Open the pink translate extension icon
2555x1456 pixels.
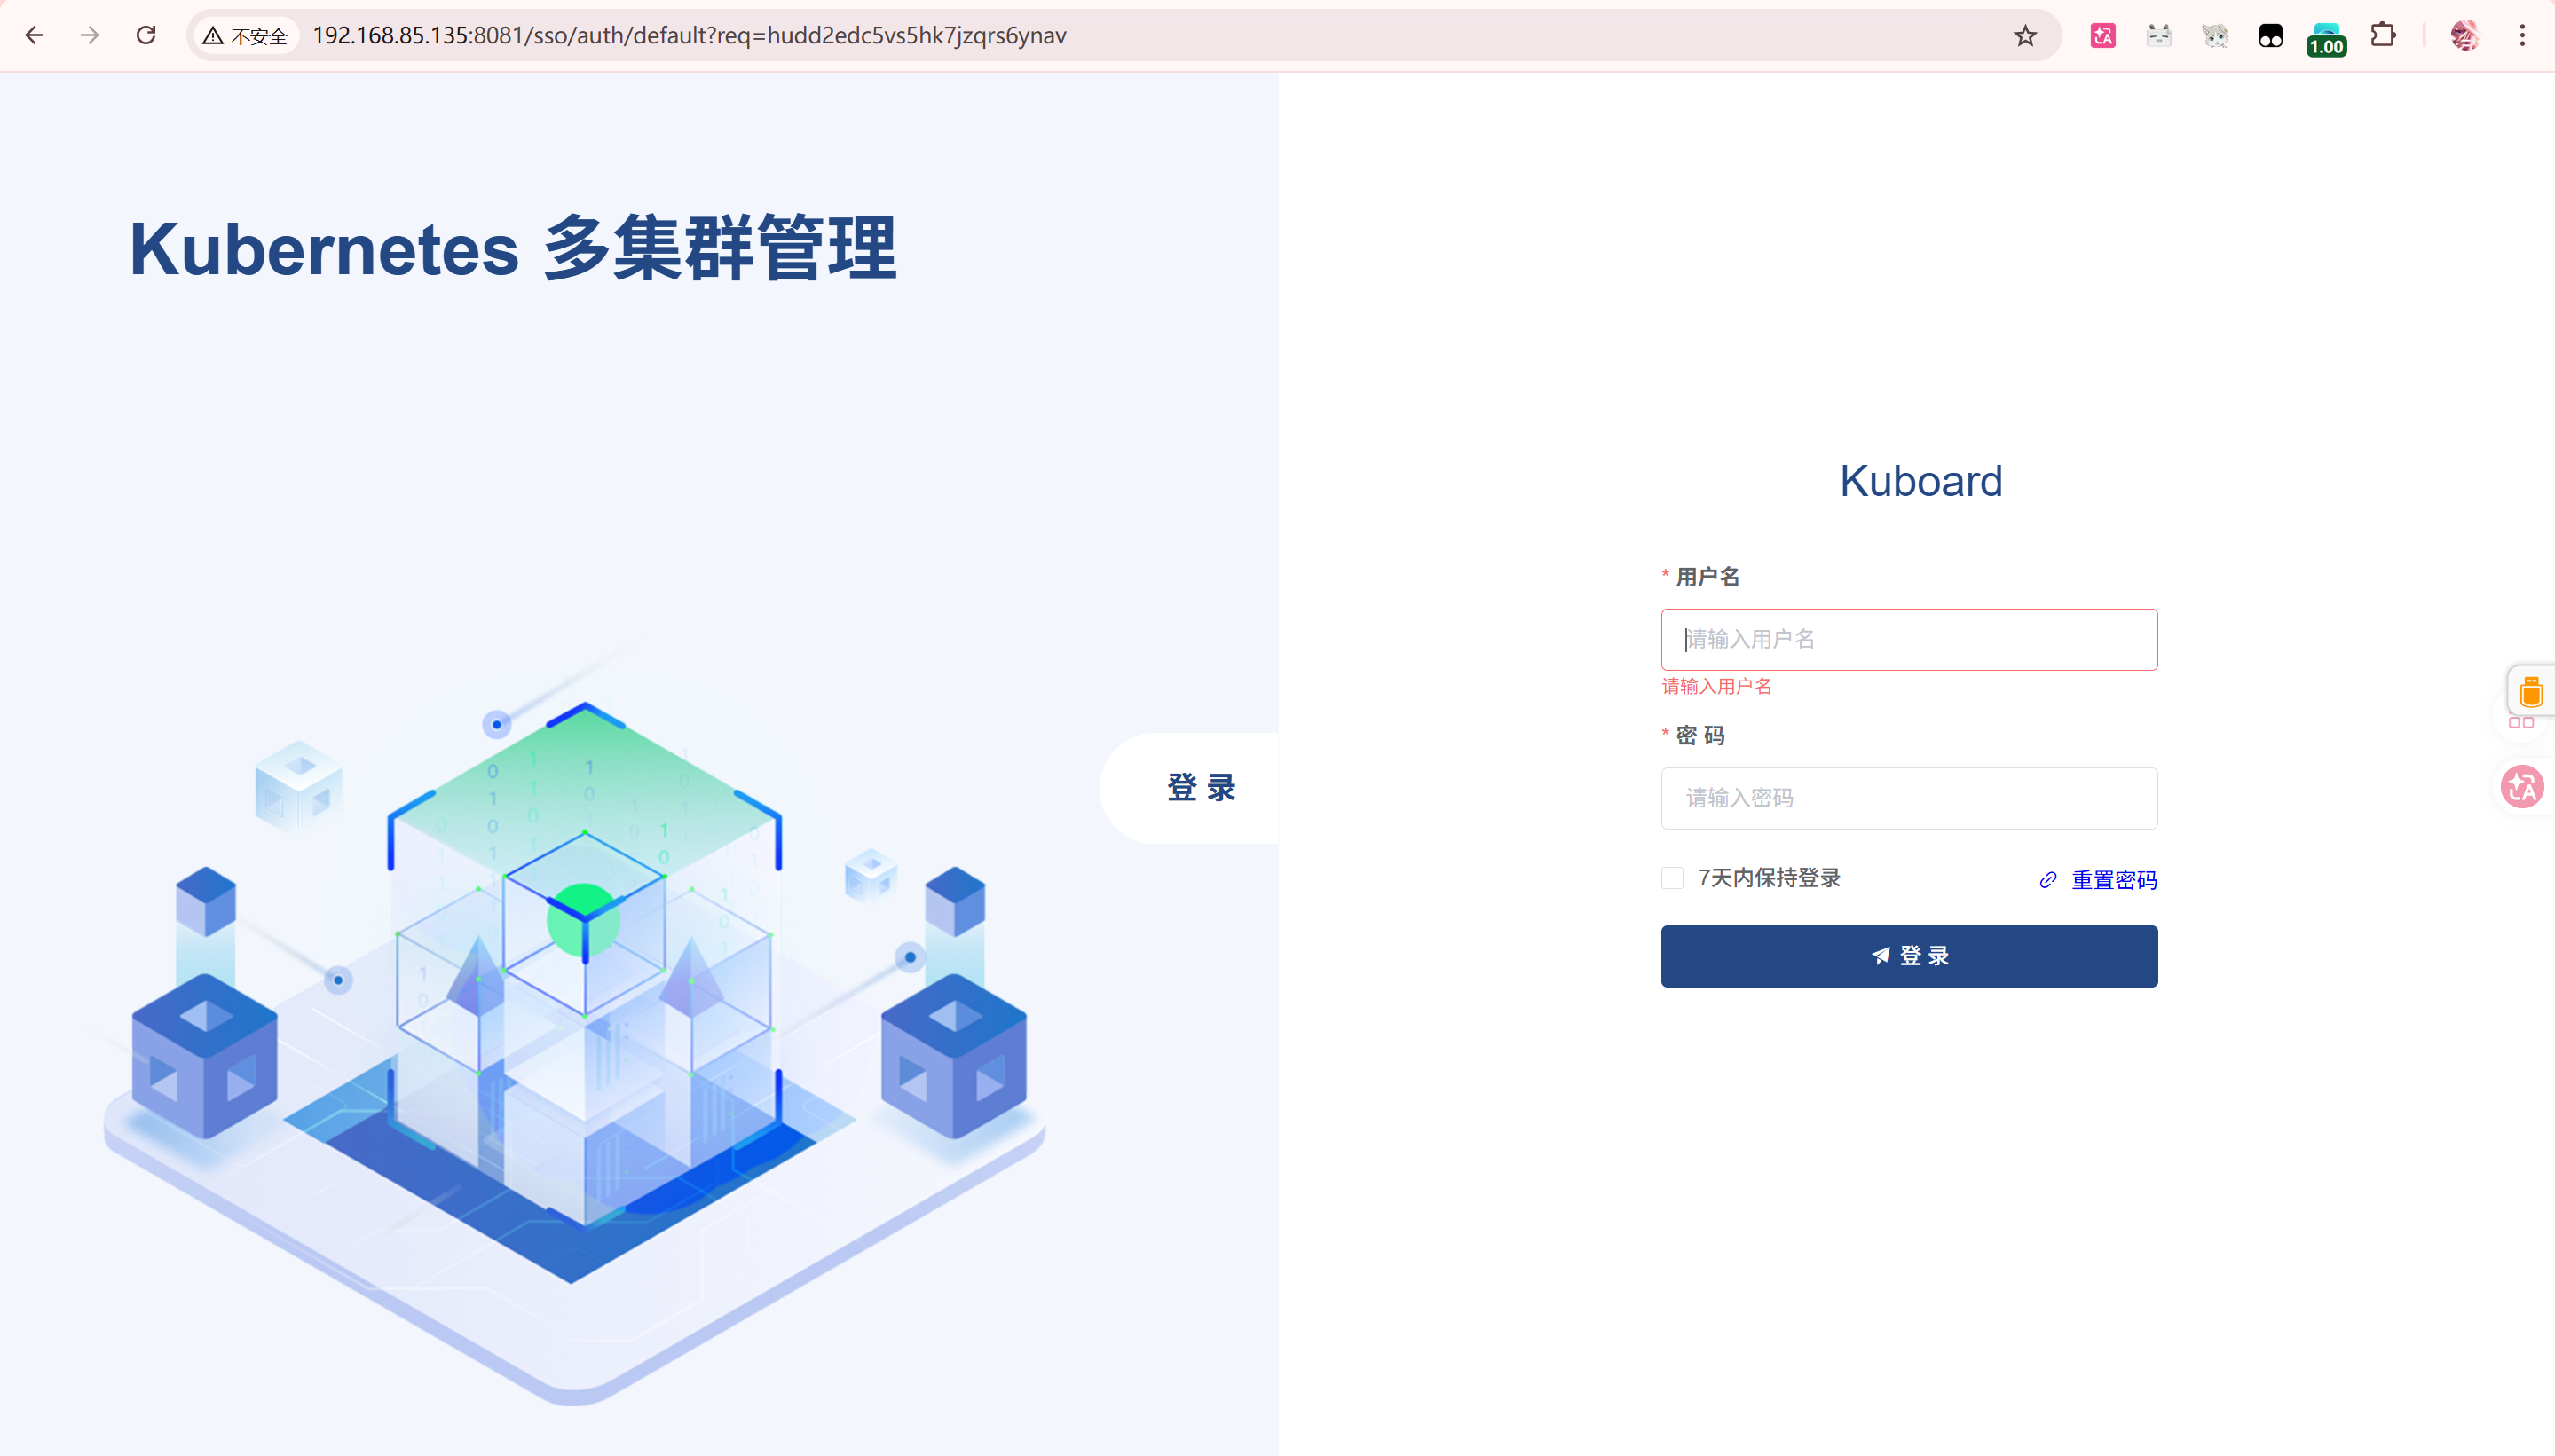2103,36
